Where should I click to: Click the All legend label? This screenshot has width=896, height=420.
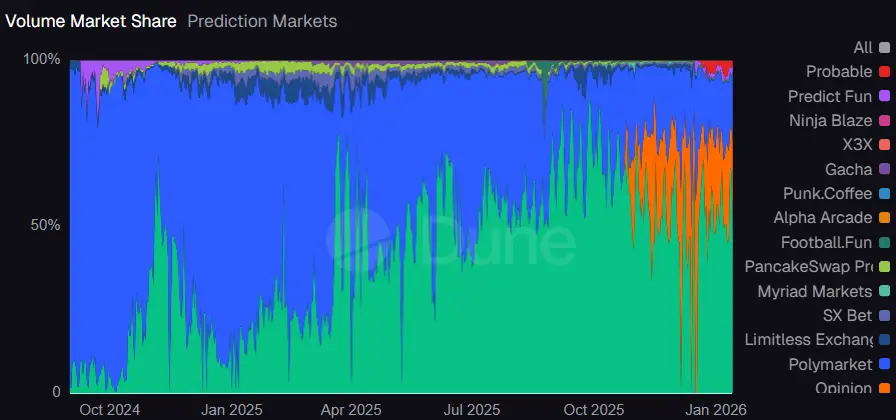(863, 47)
